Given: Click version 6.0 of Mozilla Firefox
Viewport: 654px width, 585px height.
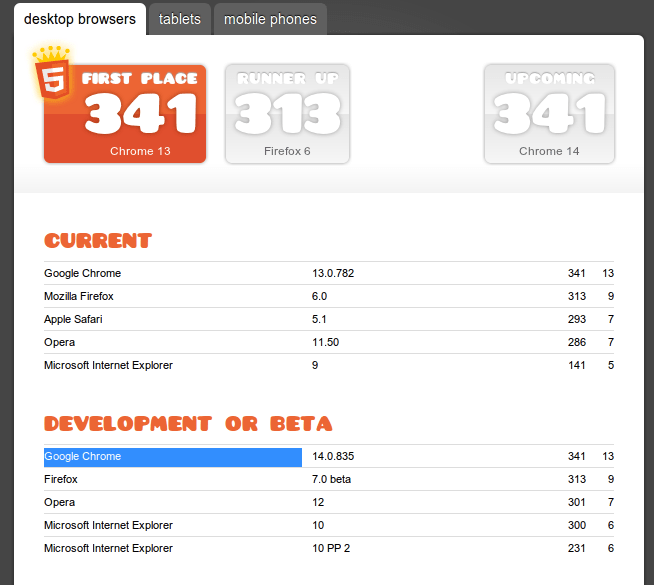Looking at the screenshot, I should tap(319, 296).
